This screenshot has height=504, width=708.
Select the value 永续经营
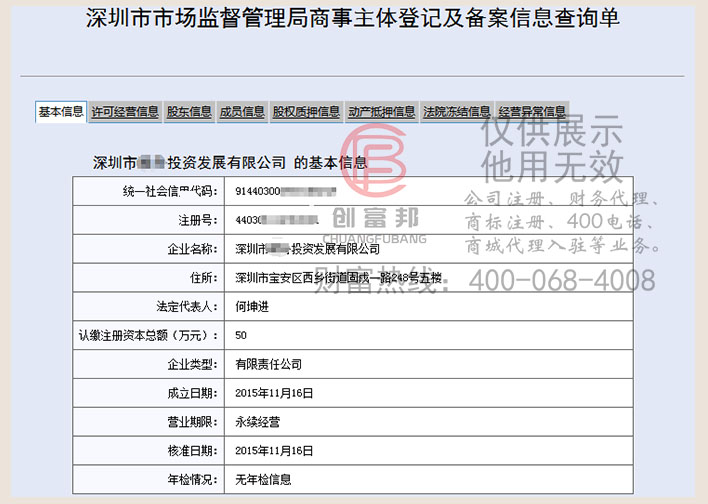[257, 422]
